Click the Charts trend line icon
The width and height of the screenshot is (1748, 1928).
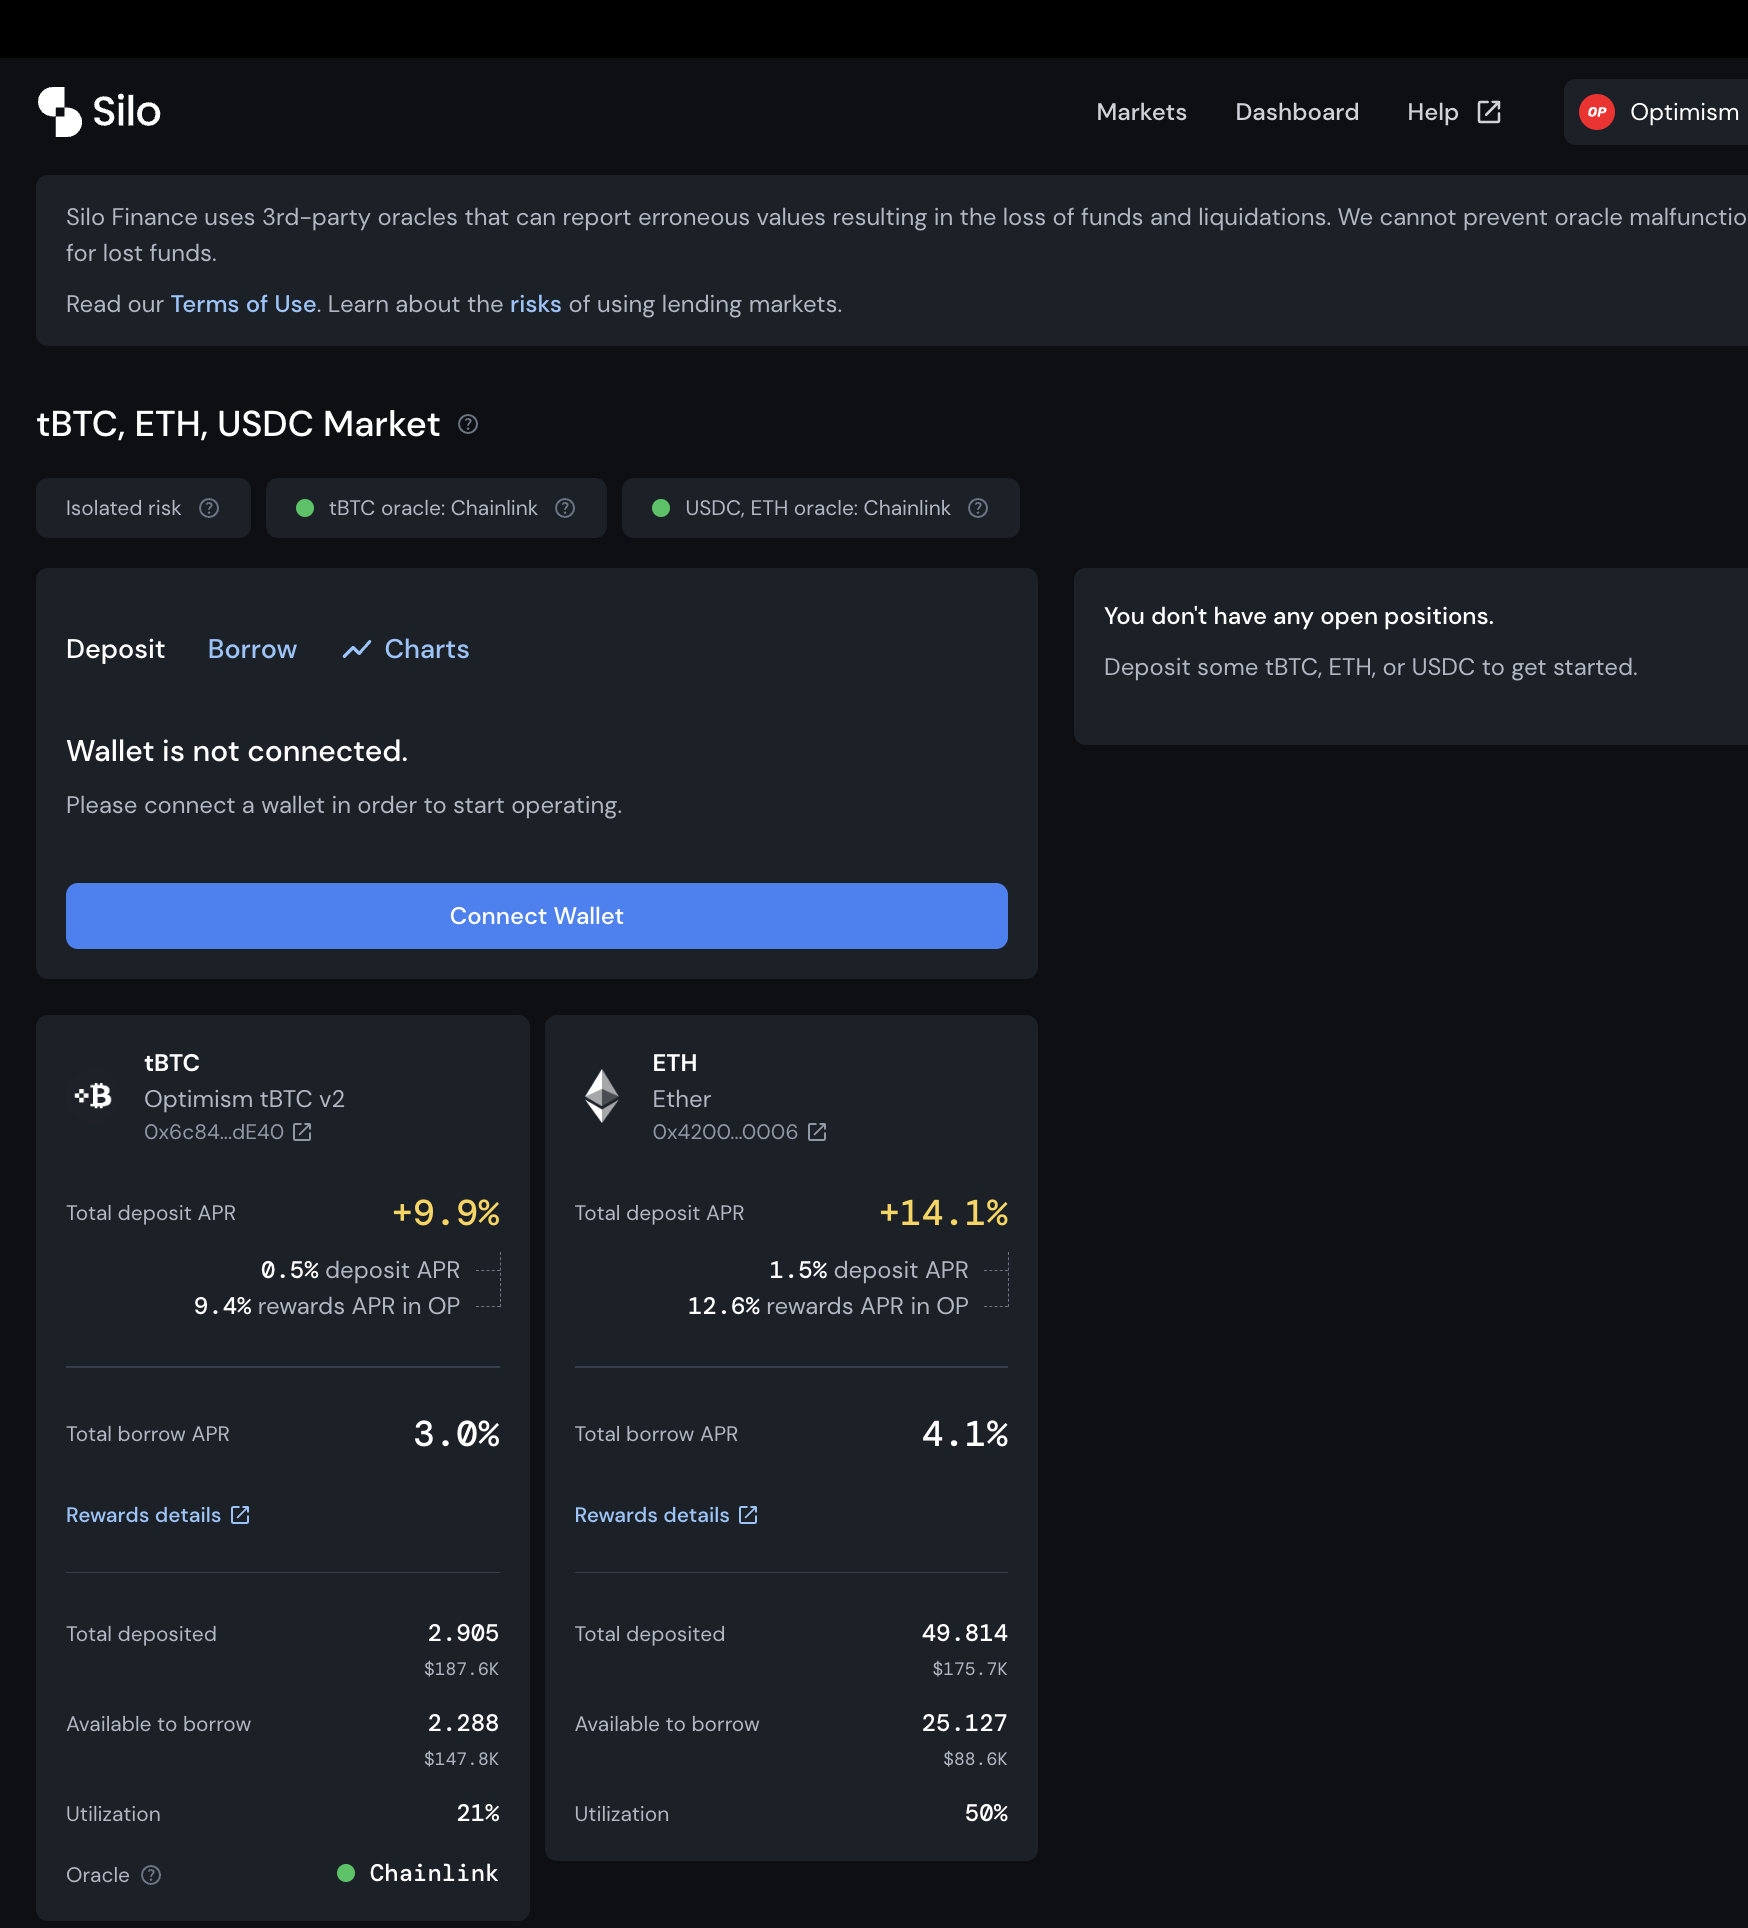(357, 650)
